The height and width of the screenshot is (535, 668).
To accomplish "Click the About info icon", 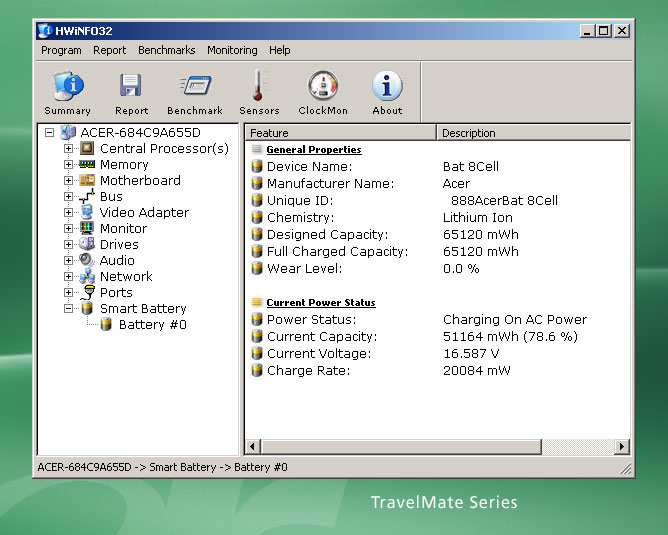I will 387,86.
